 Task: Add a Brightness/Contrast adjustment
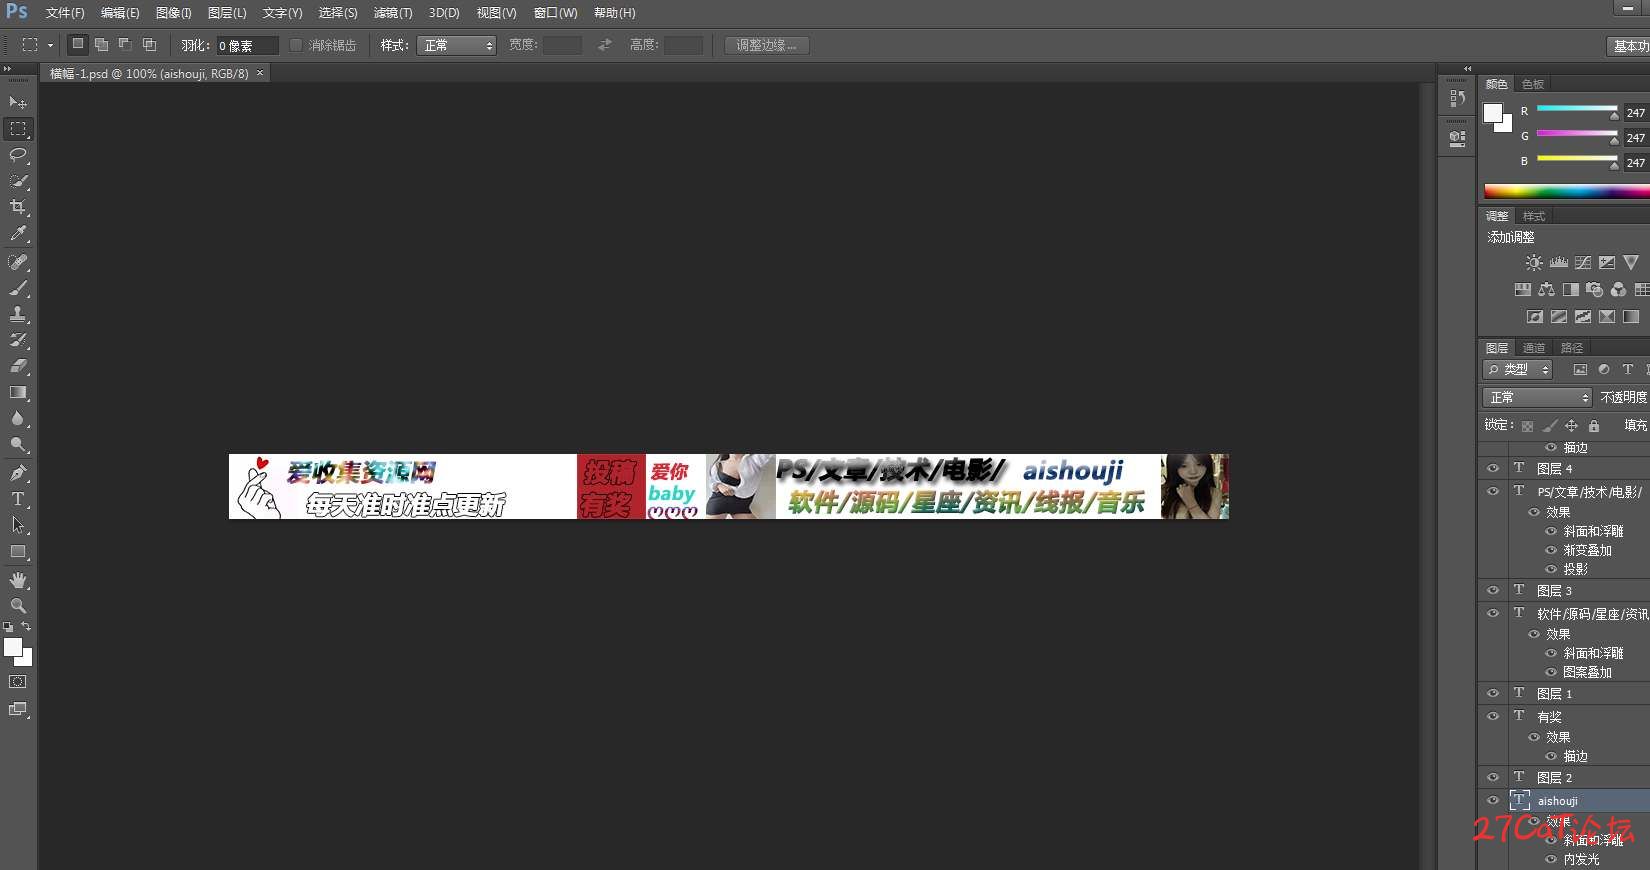(1534, 263)
